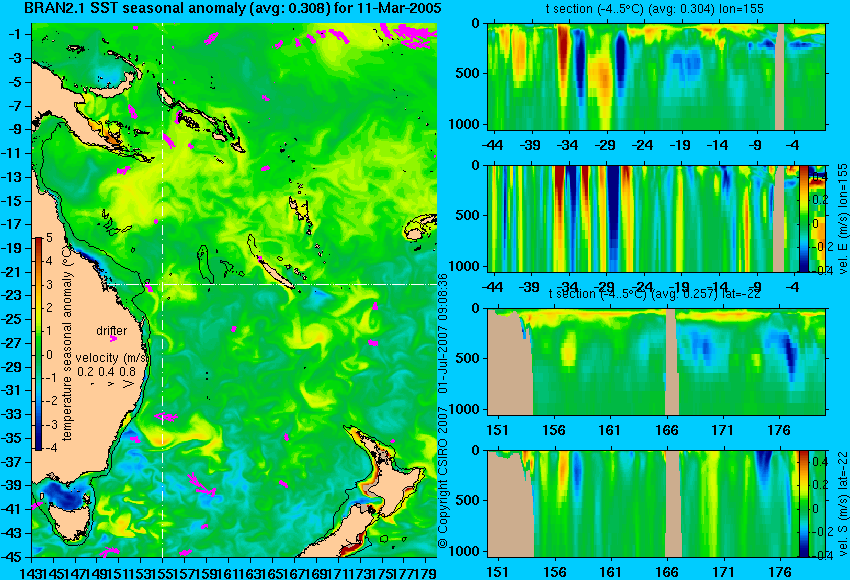
Task: Click the '166' label under lat=-22 temperature section
Action: [667, 430]
